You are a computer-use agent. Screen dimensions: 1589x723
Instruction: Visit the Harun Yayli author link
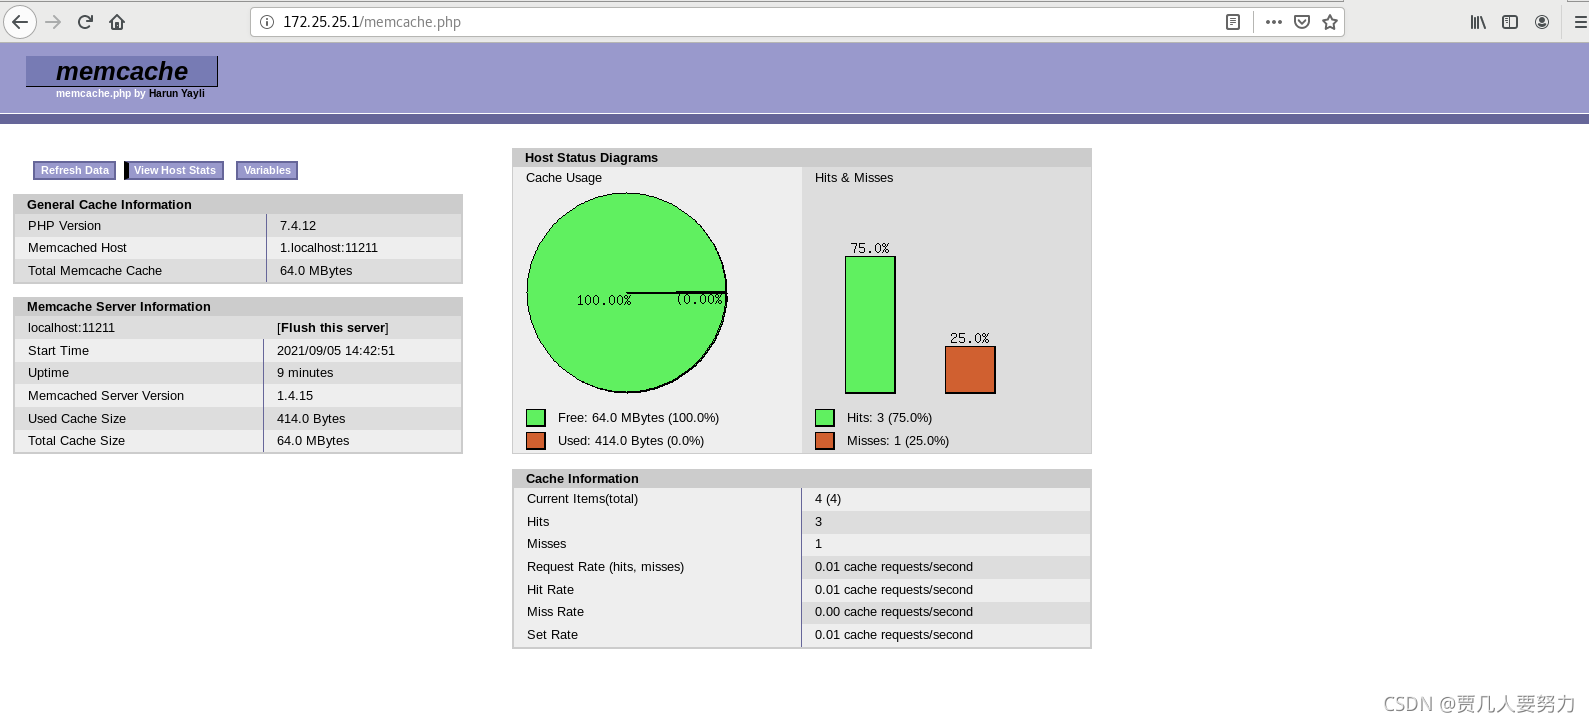tap(177, 93)
